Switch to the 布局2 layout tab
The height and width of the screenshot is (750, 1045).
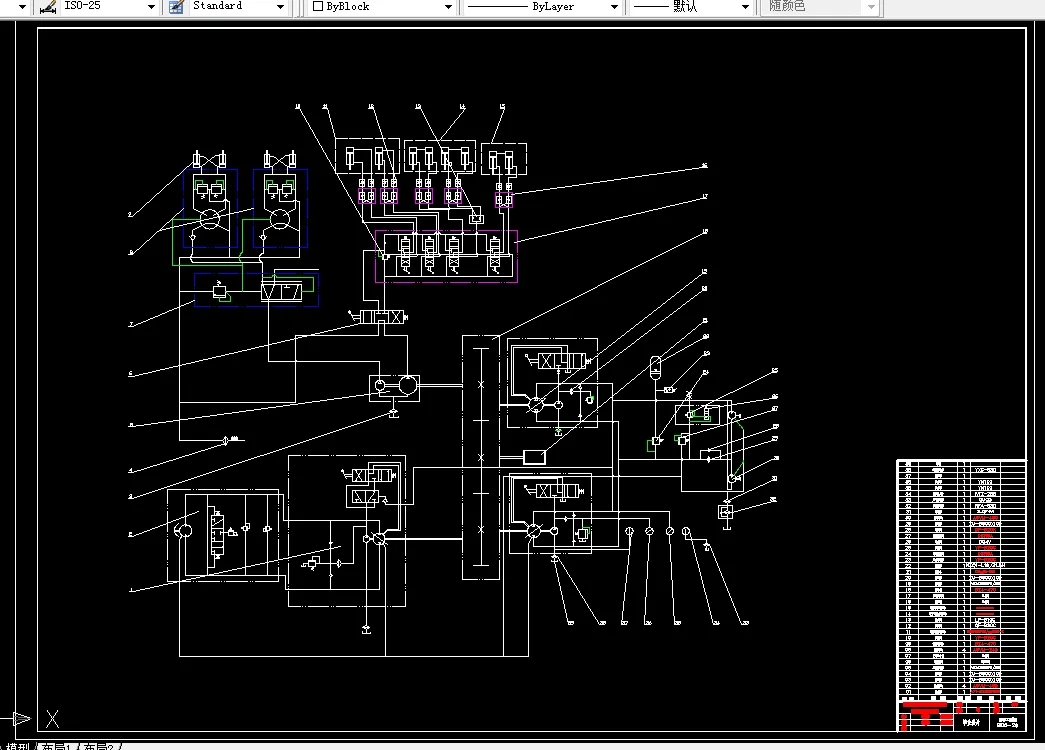pyautogui.click(x=99, y=747)
